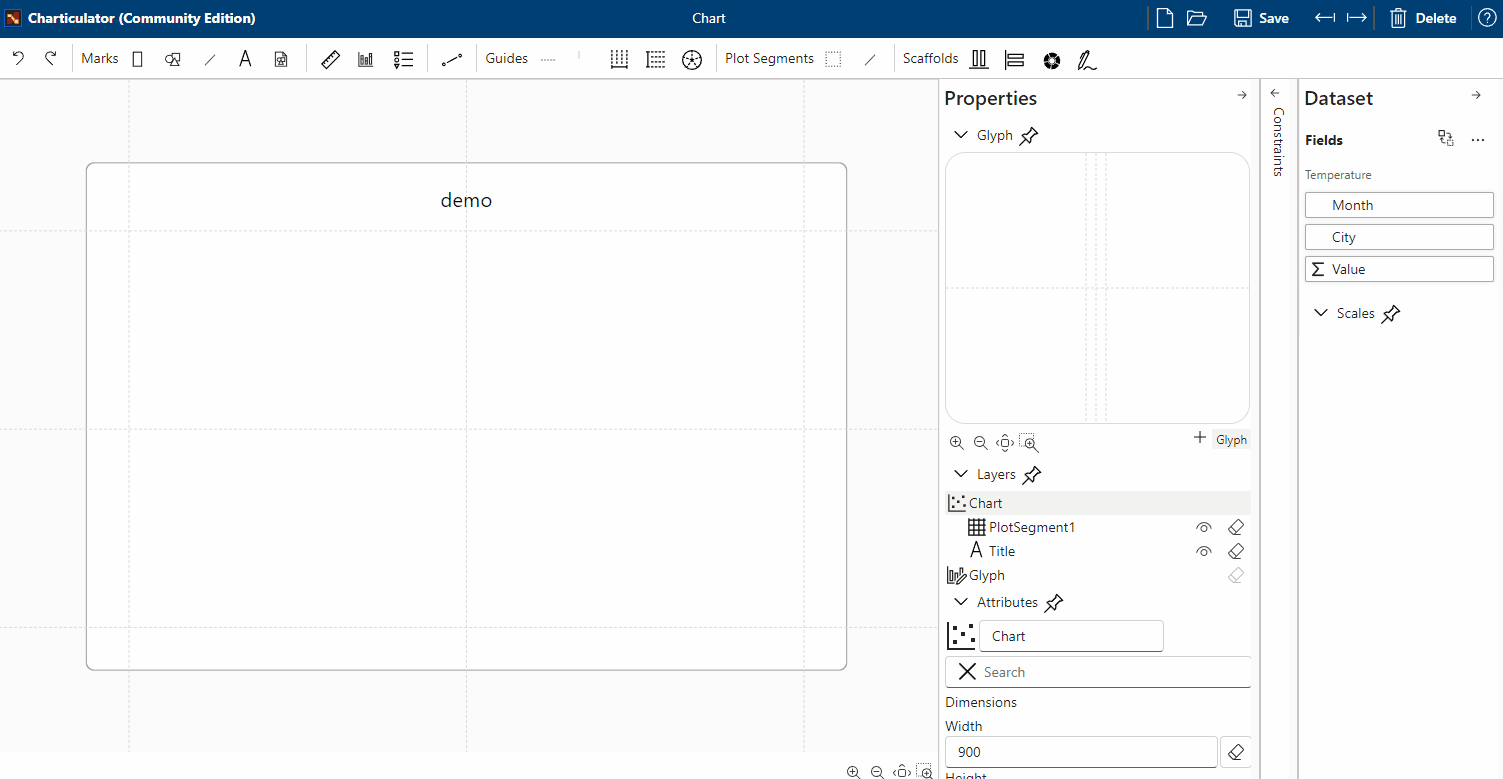Screen dimensions: 1503x779
Task: Pin the Glyph properties section open
Action: pos(1029,135)
